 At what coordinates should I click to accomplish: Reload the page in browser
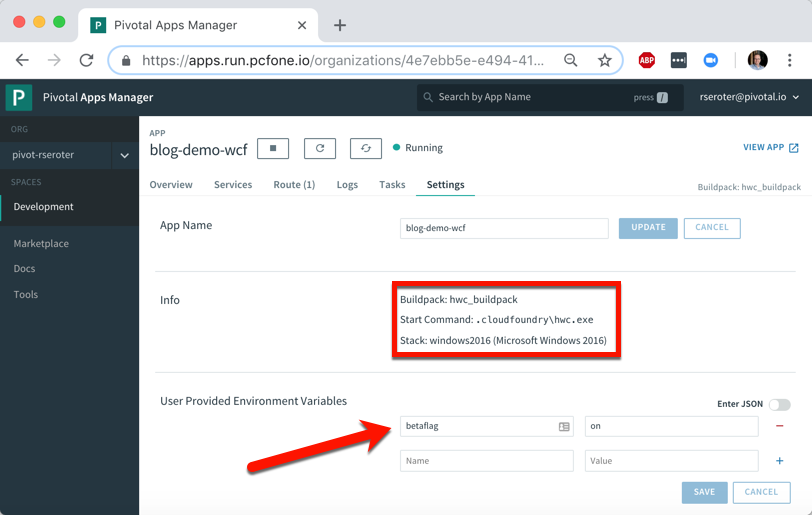[x=86, y=60]
